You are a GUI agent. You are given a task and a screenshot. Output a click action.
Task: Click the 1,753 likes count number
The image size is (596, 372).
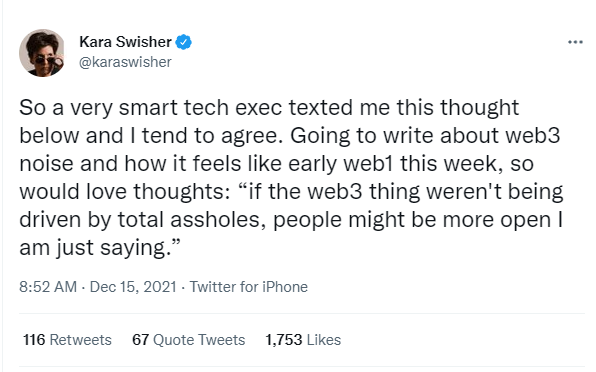(284, 340)
